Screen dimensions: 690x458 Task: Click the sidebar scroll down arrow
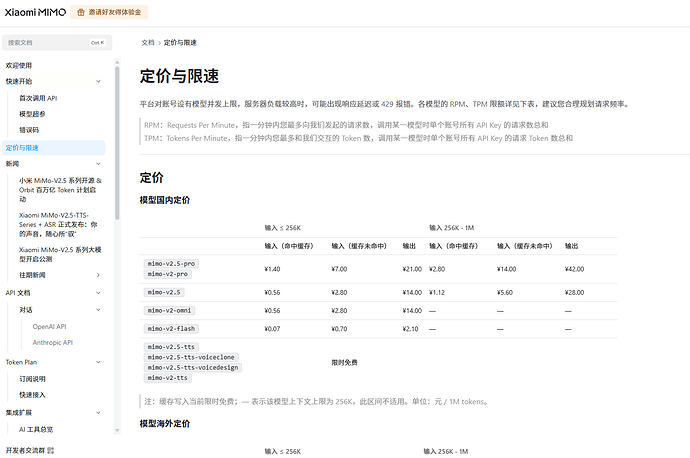tap(117, 430)
